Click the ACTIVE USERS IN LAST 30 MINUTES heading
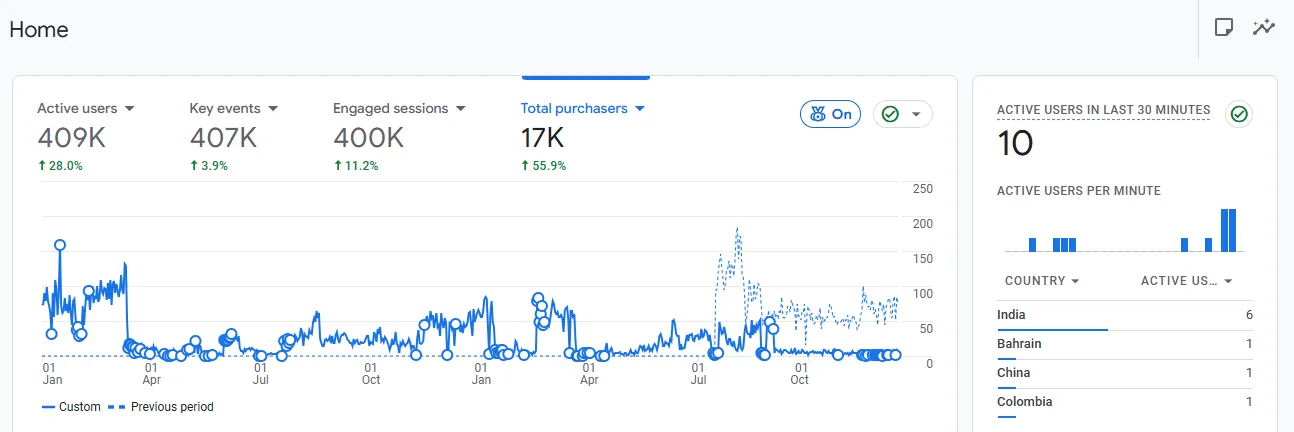This screenshot has height=432, width=1294. click(1104, 110)
